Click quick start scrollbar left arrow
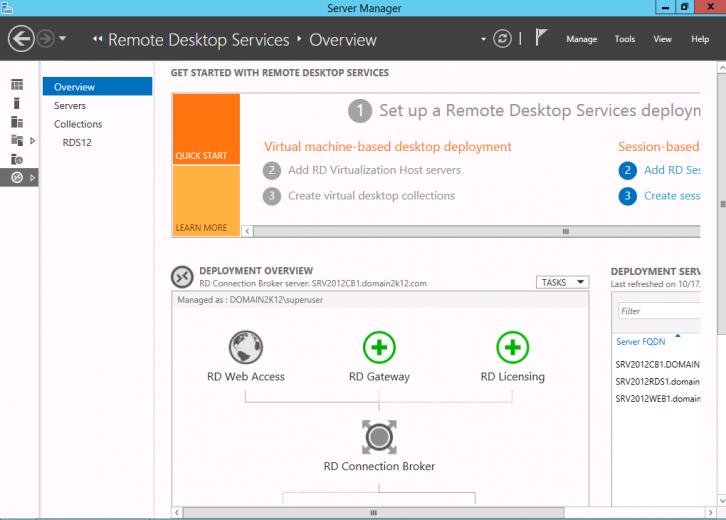The height and width of the screenshot is (520, 726). [248, 231]
